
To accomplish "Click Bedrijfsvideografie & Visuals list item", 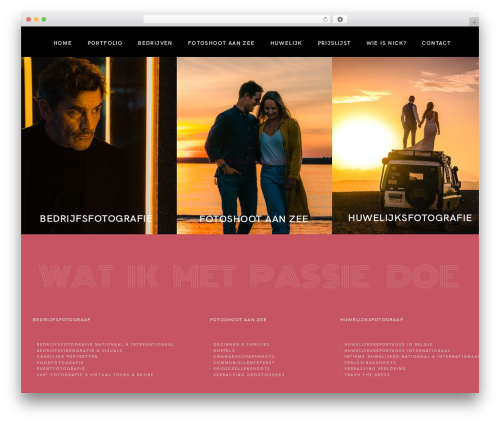I will point(78,350).
